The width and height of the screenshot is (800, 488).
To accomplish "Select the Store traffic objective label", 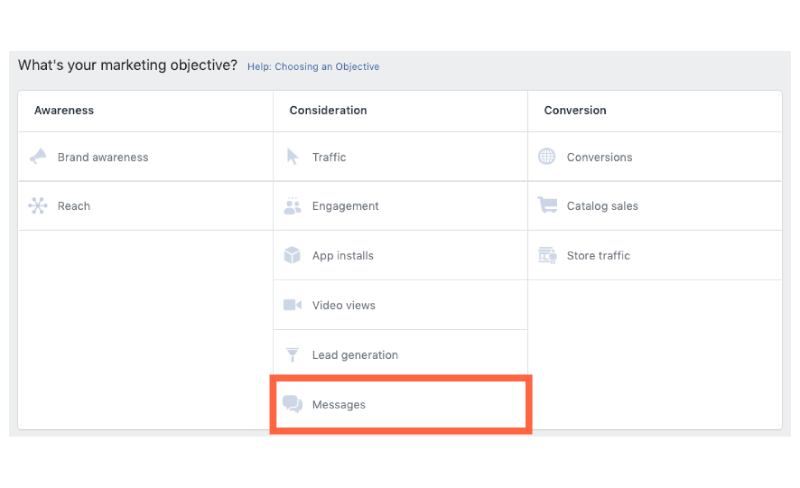I will pos(598,256).
